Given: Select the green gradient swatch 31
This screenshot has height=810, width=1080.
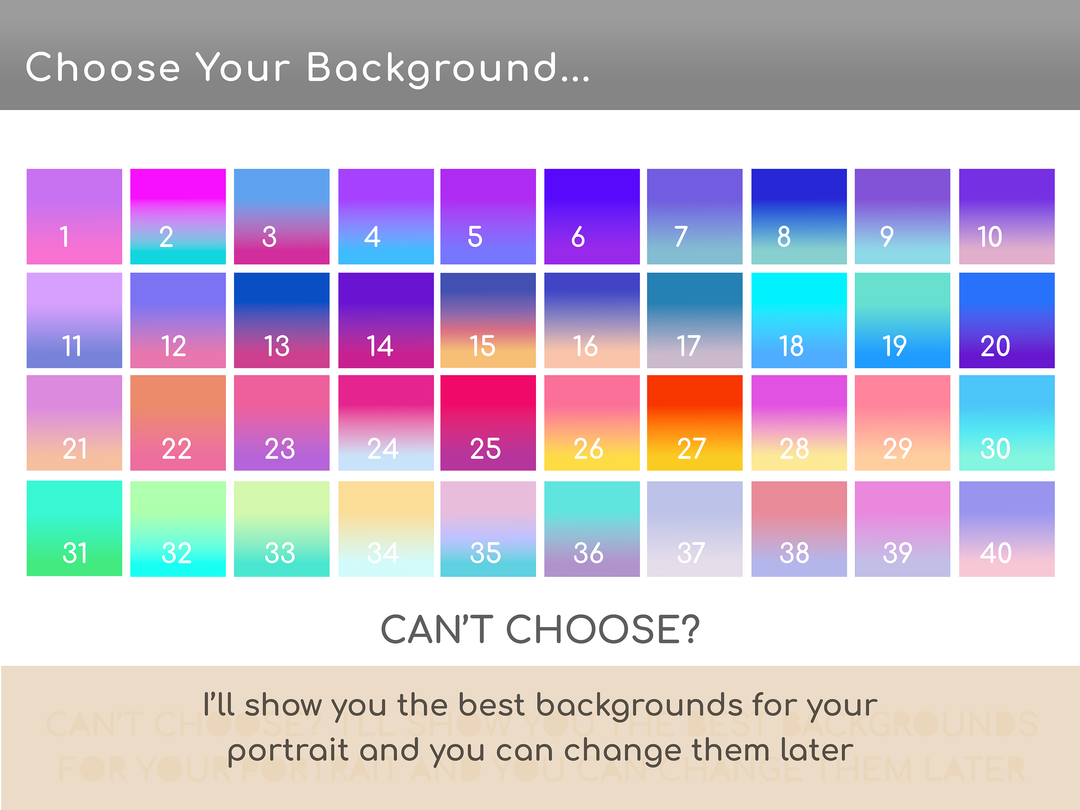Looking at the screenshot, I should 74,529.
